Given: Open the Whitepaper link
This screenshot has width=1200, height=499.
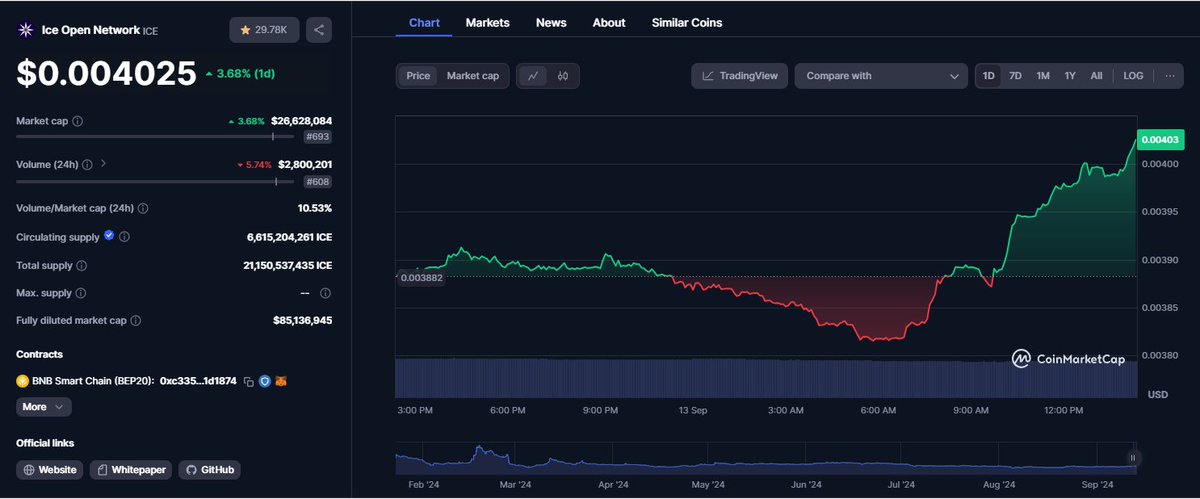Looking at the screenshot, I should click(131, 470).
